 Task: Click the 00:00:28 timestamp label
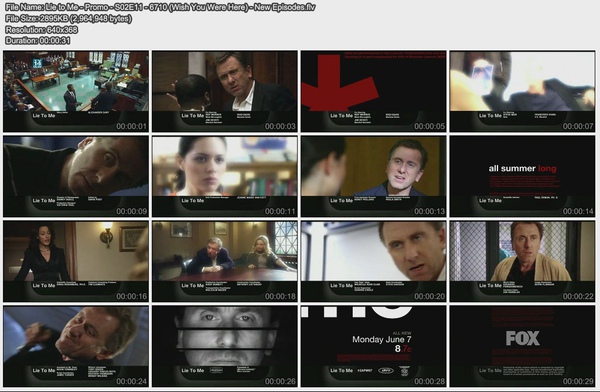coord(429,381)
